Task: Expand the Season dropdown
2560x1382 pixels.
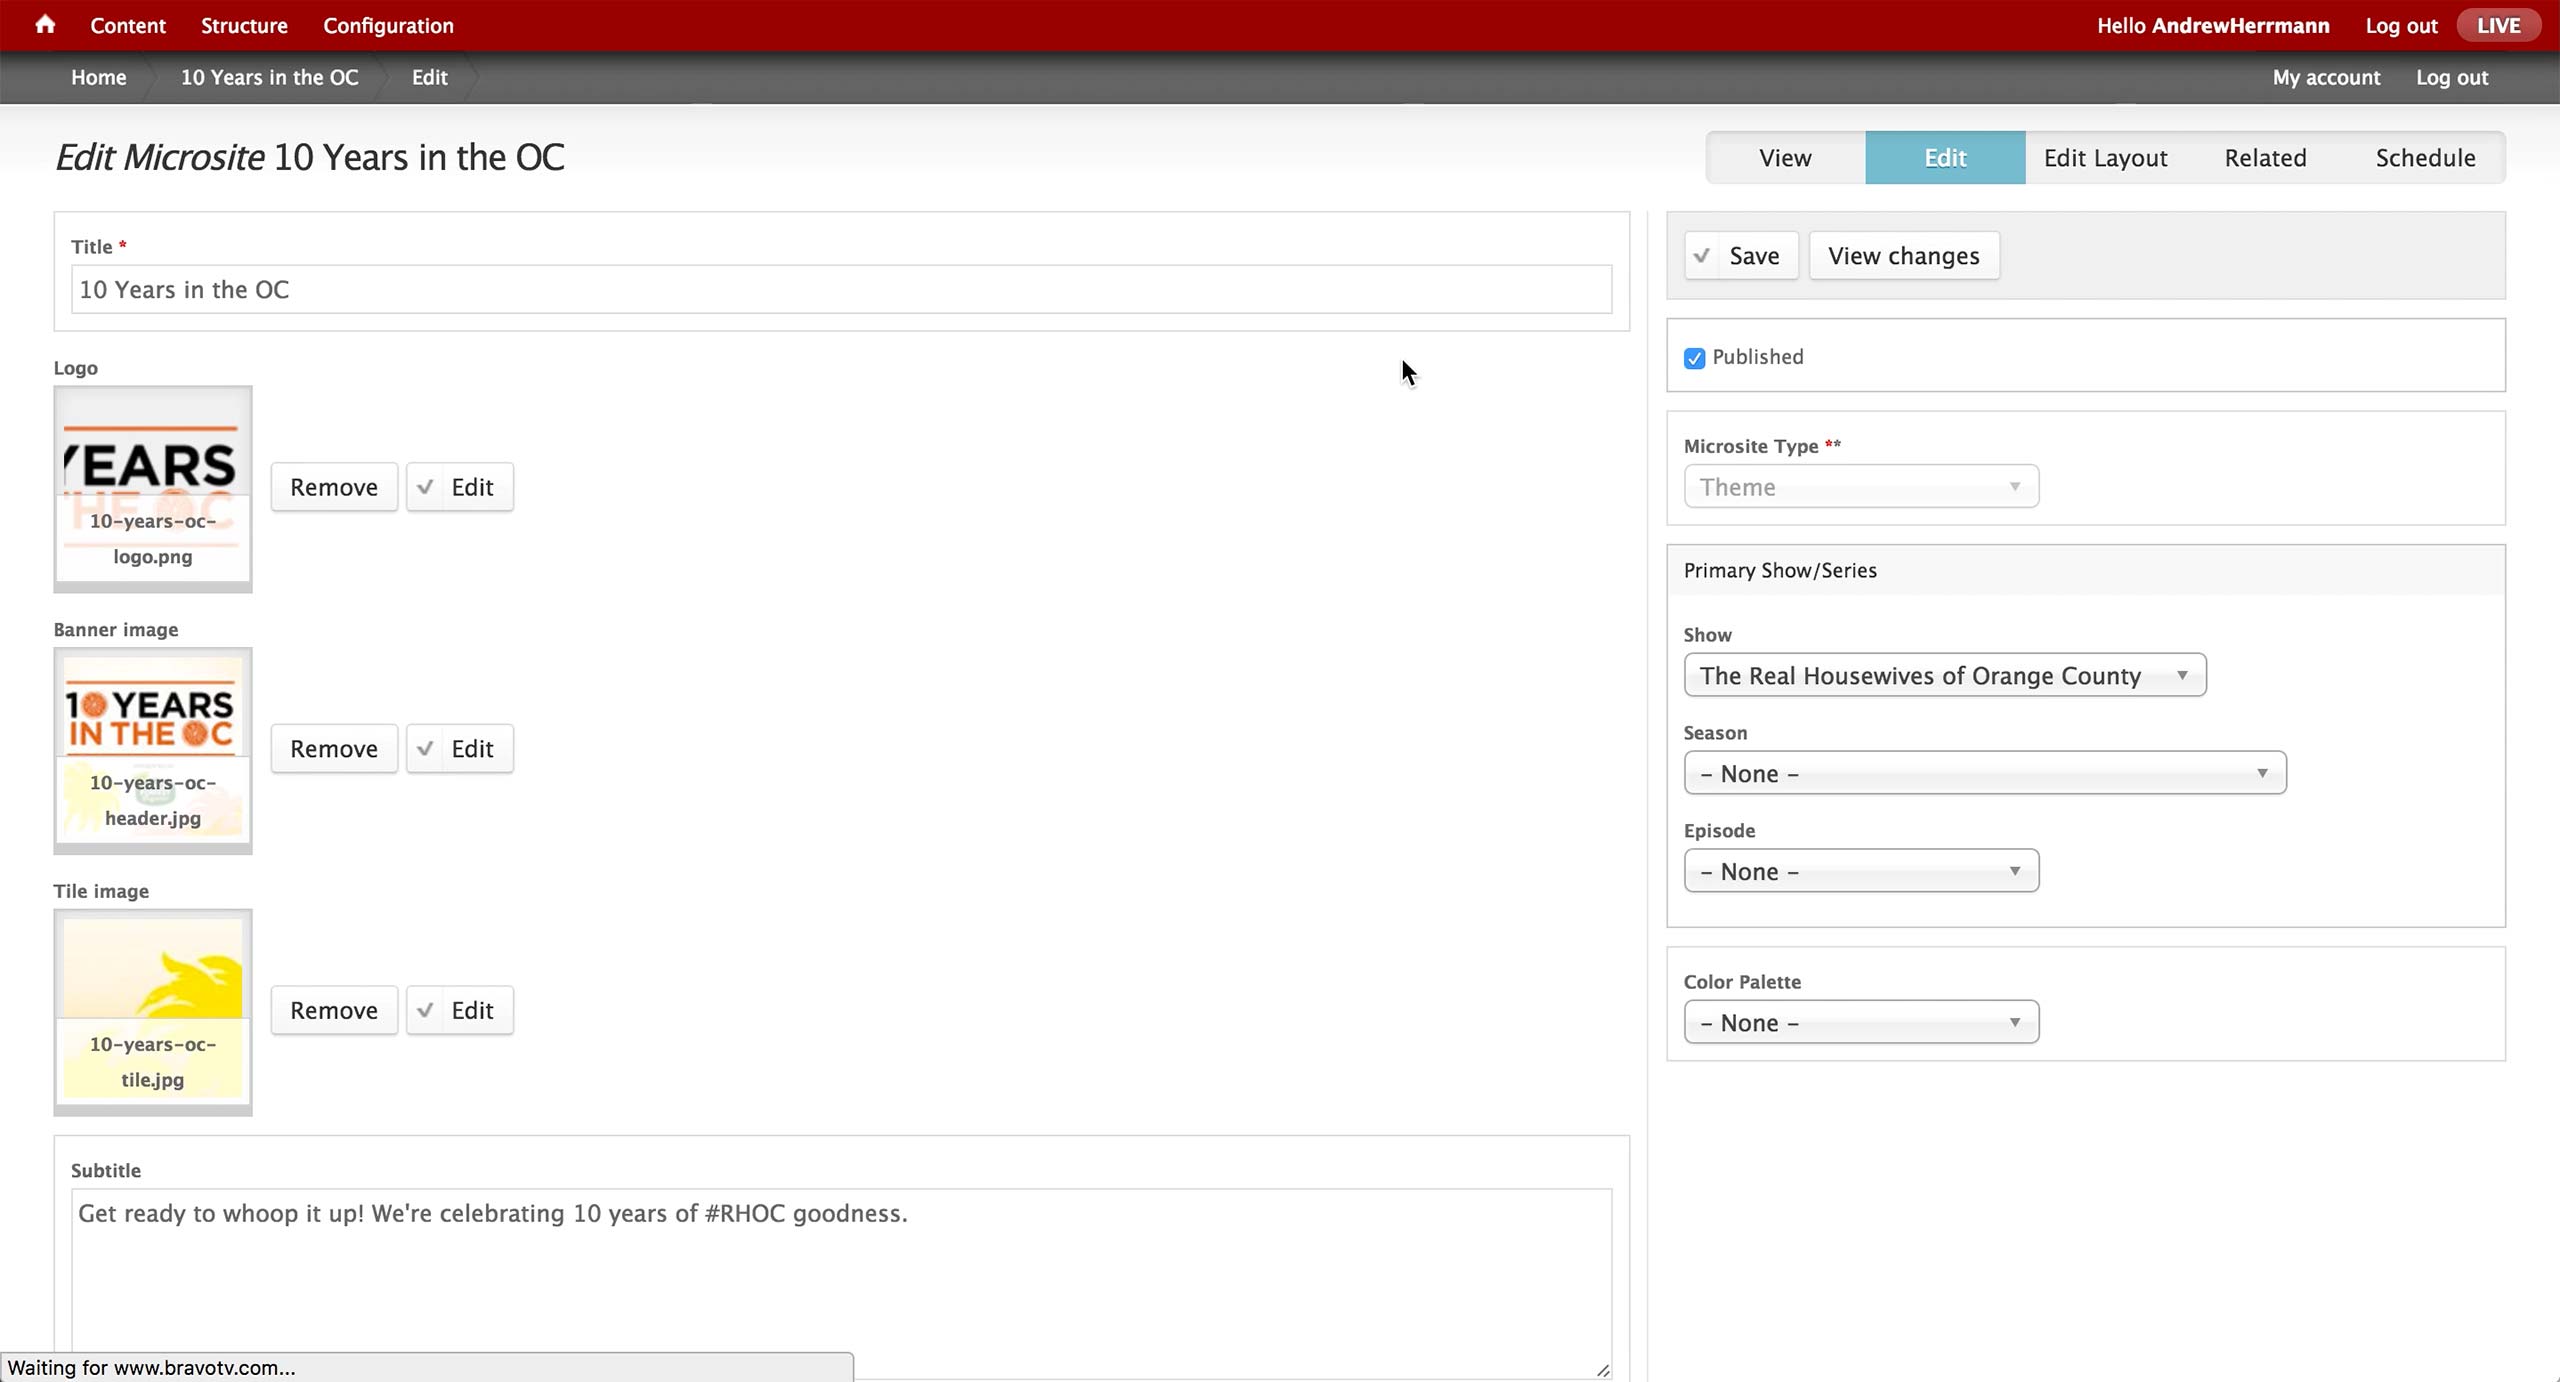Action: 1984,774
